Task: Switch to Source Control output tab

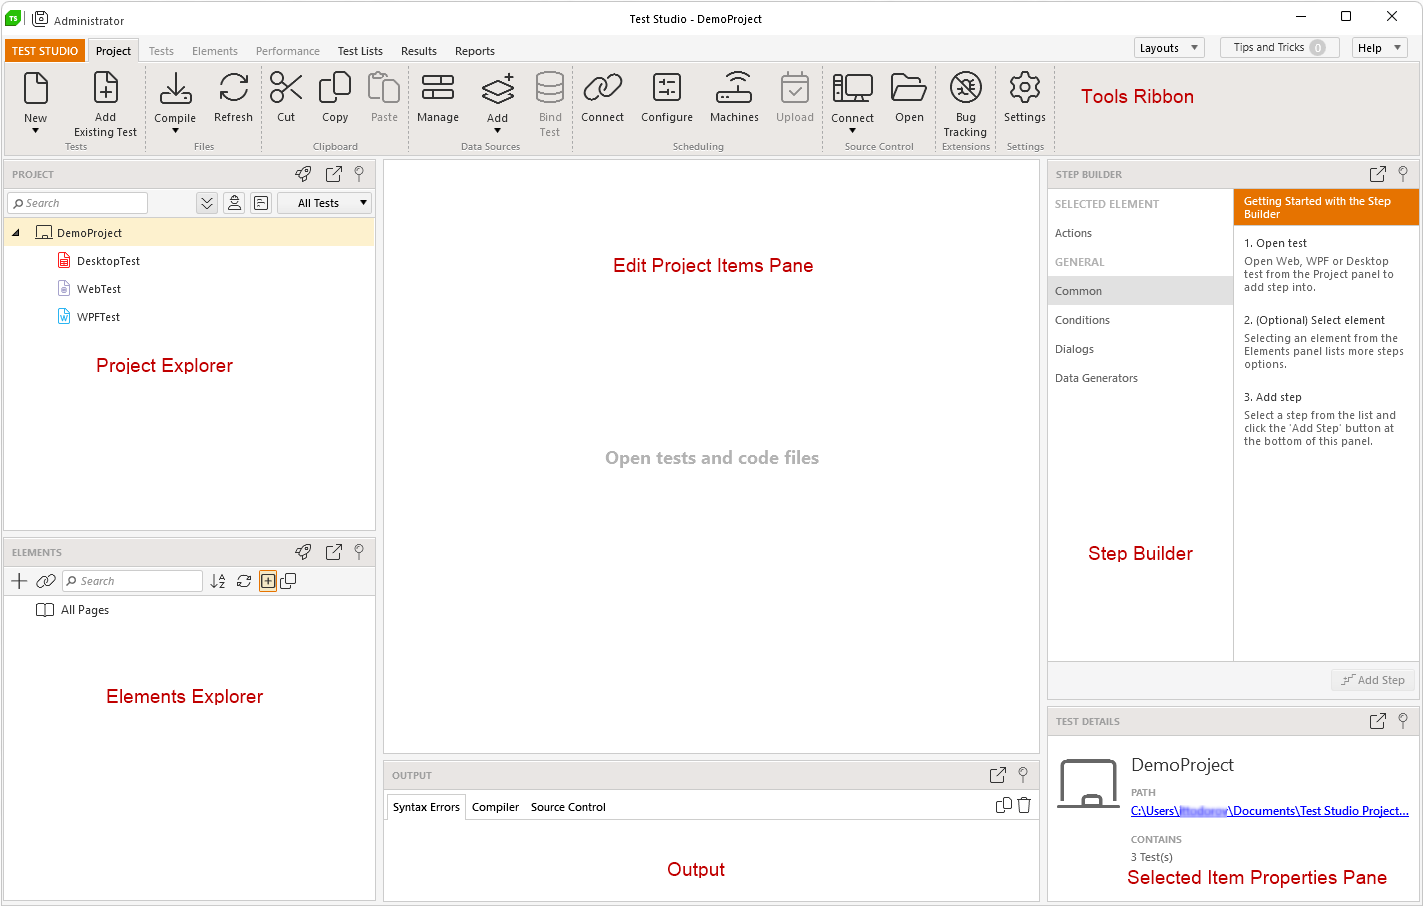Action: (x=568, y=807)
